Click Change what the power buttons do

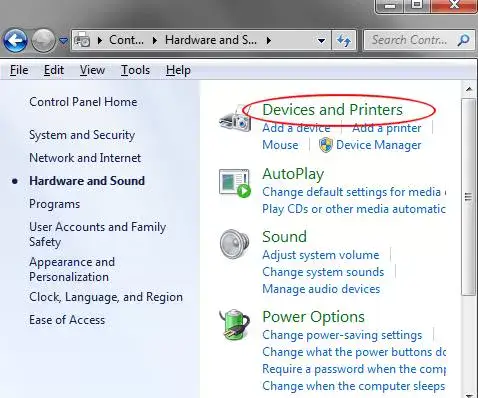click(354, 352)
